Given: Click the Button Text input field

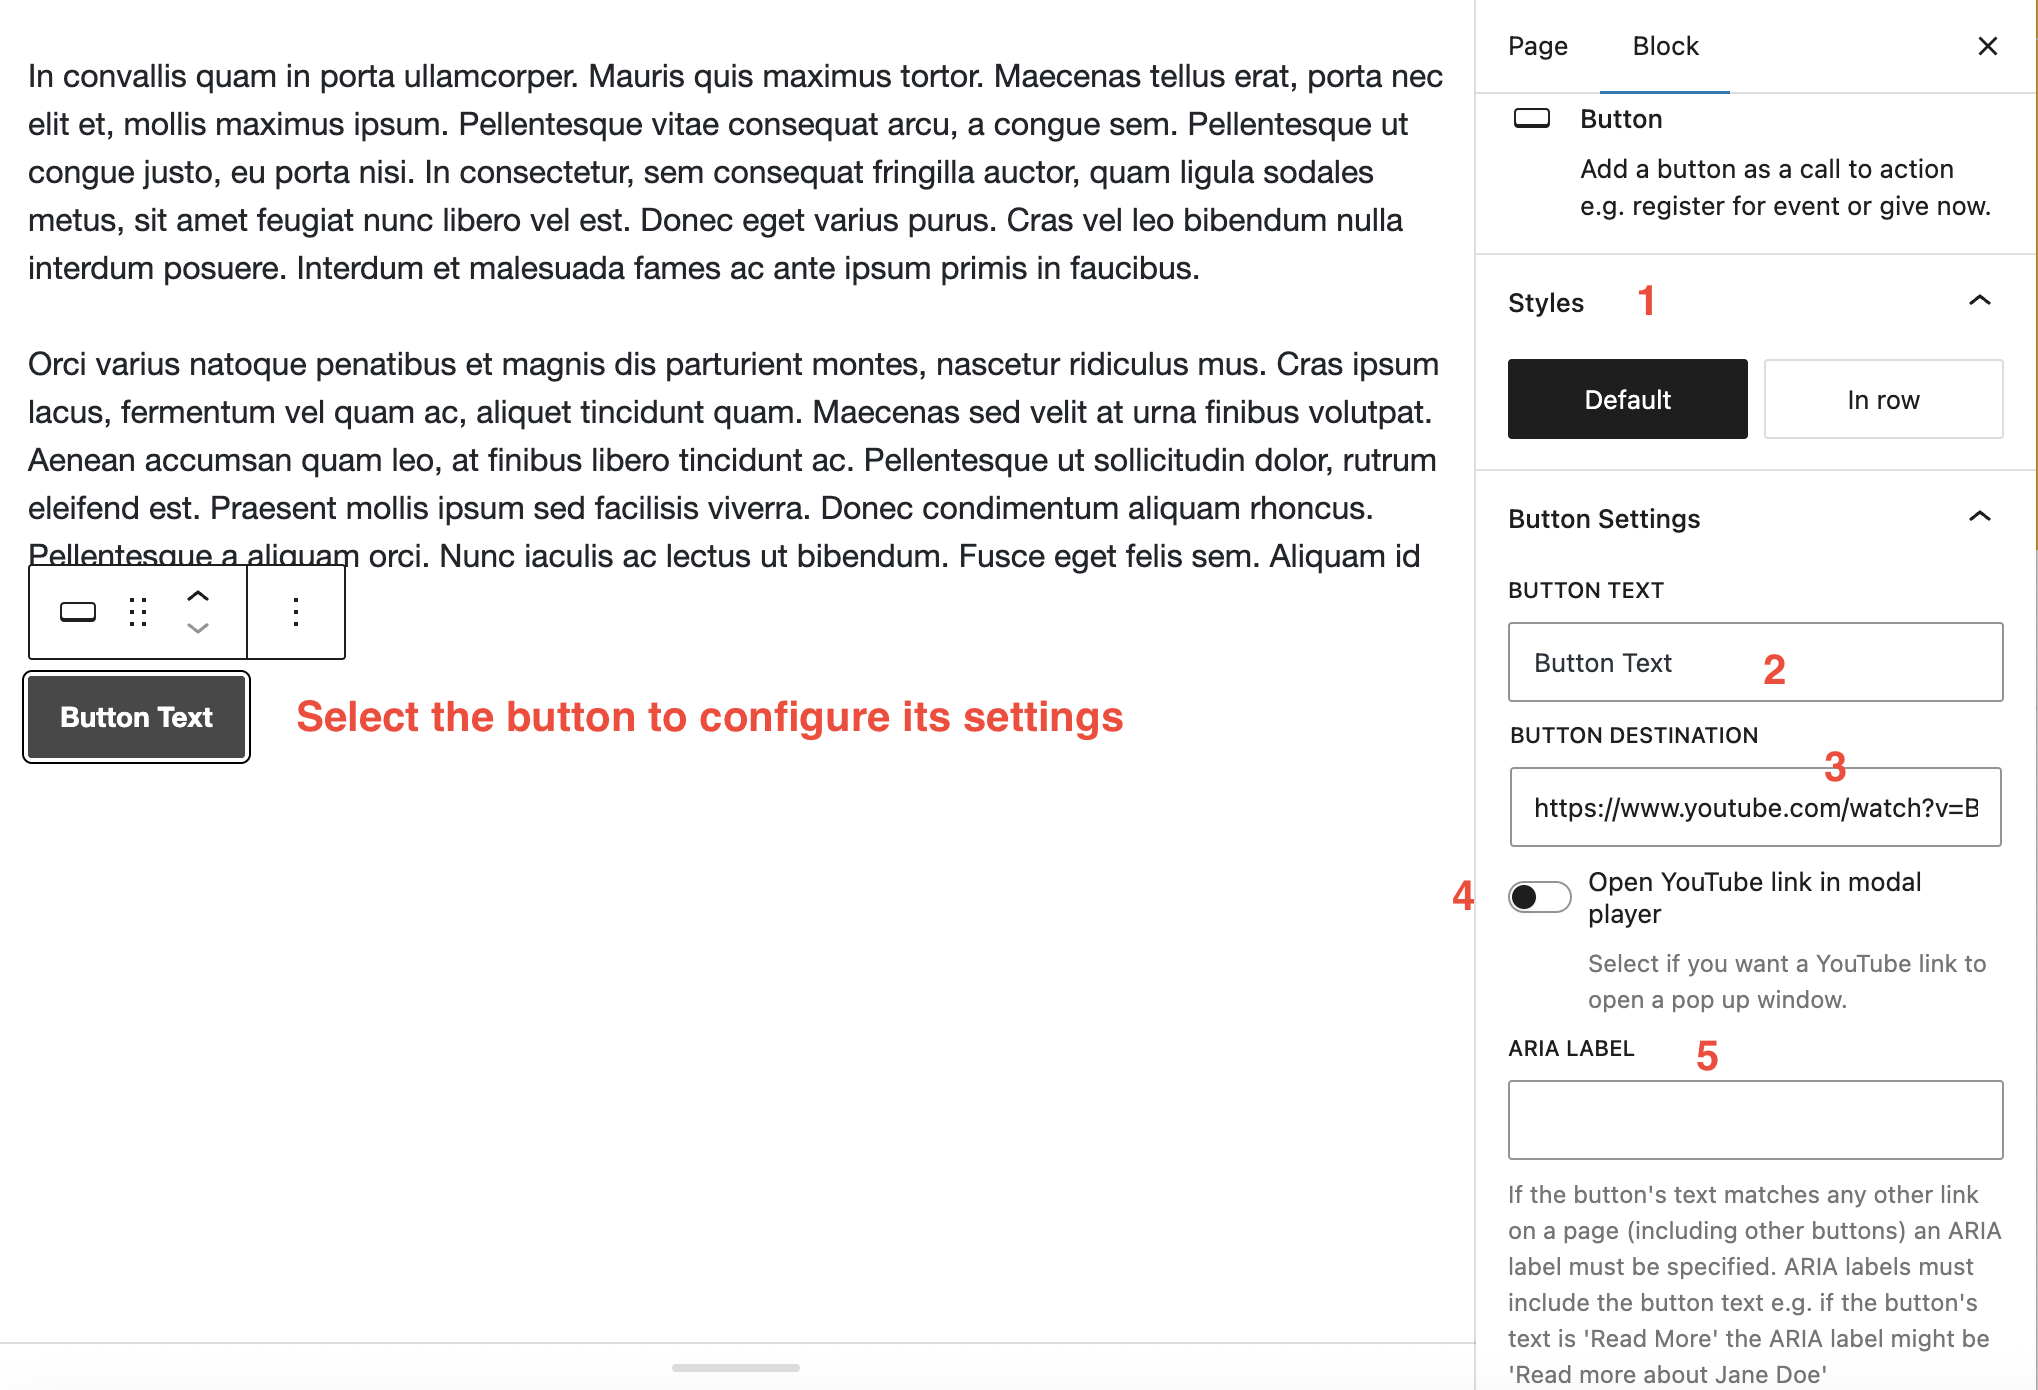Looking at the screenshot, I should [x=1755, y=662].
